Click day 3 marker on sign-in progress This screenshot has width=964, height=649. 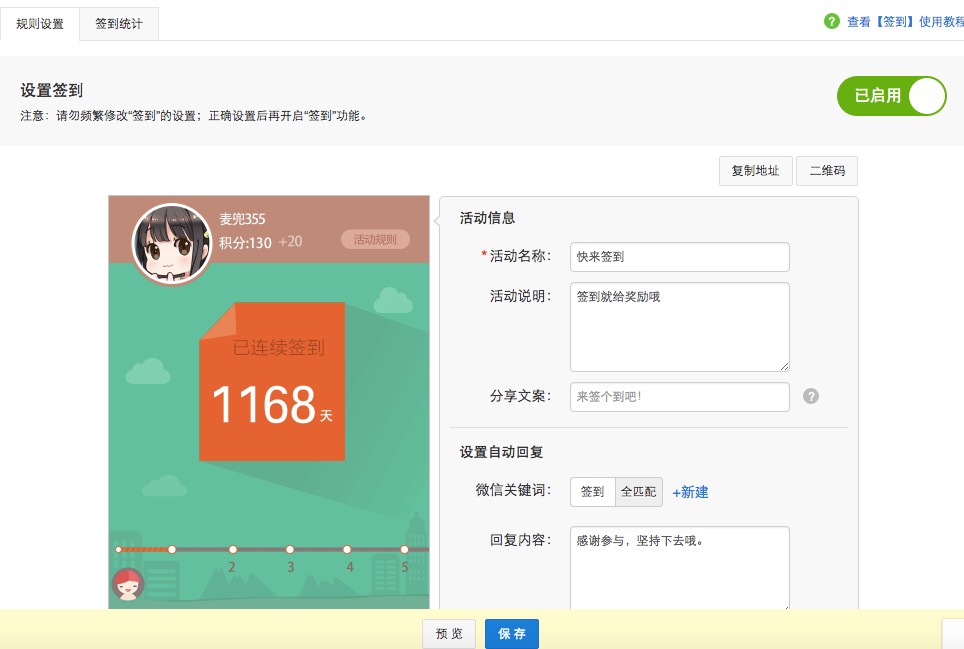click(x=290, y=550)
